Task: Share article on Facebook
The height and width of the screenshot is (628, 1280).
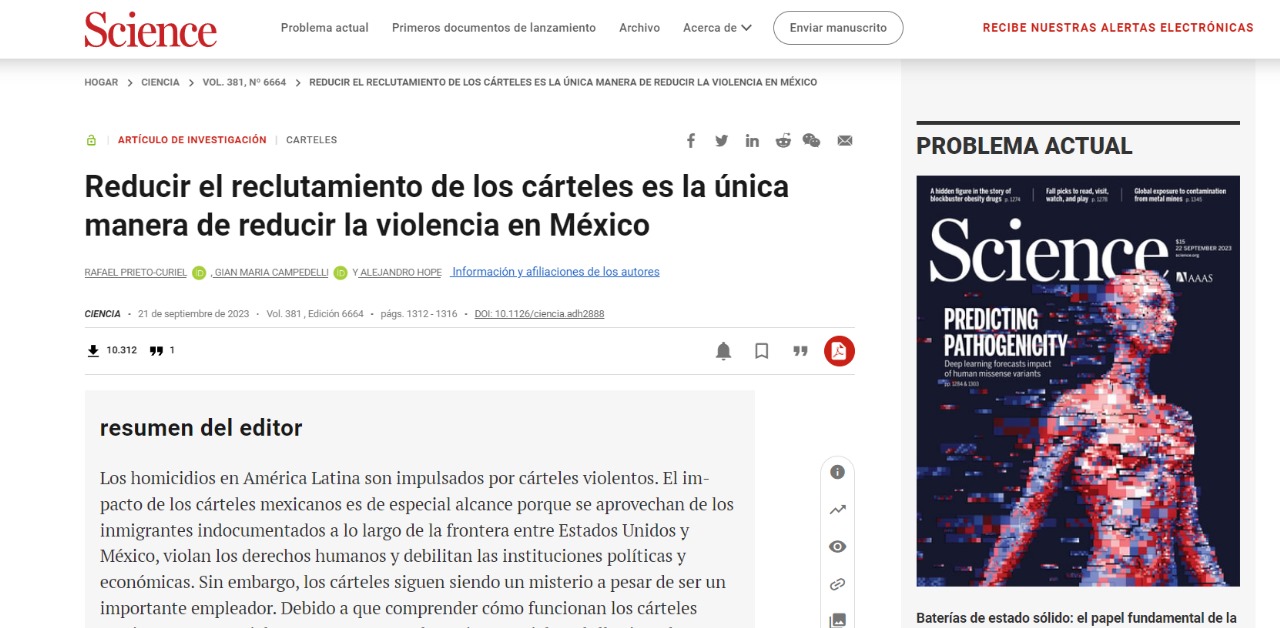Action: coord(691,140)
